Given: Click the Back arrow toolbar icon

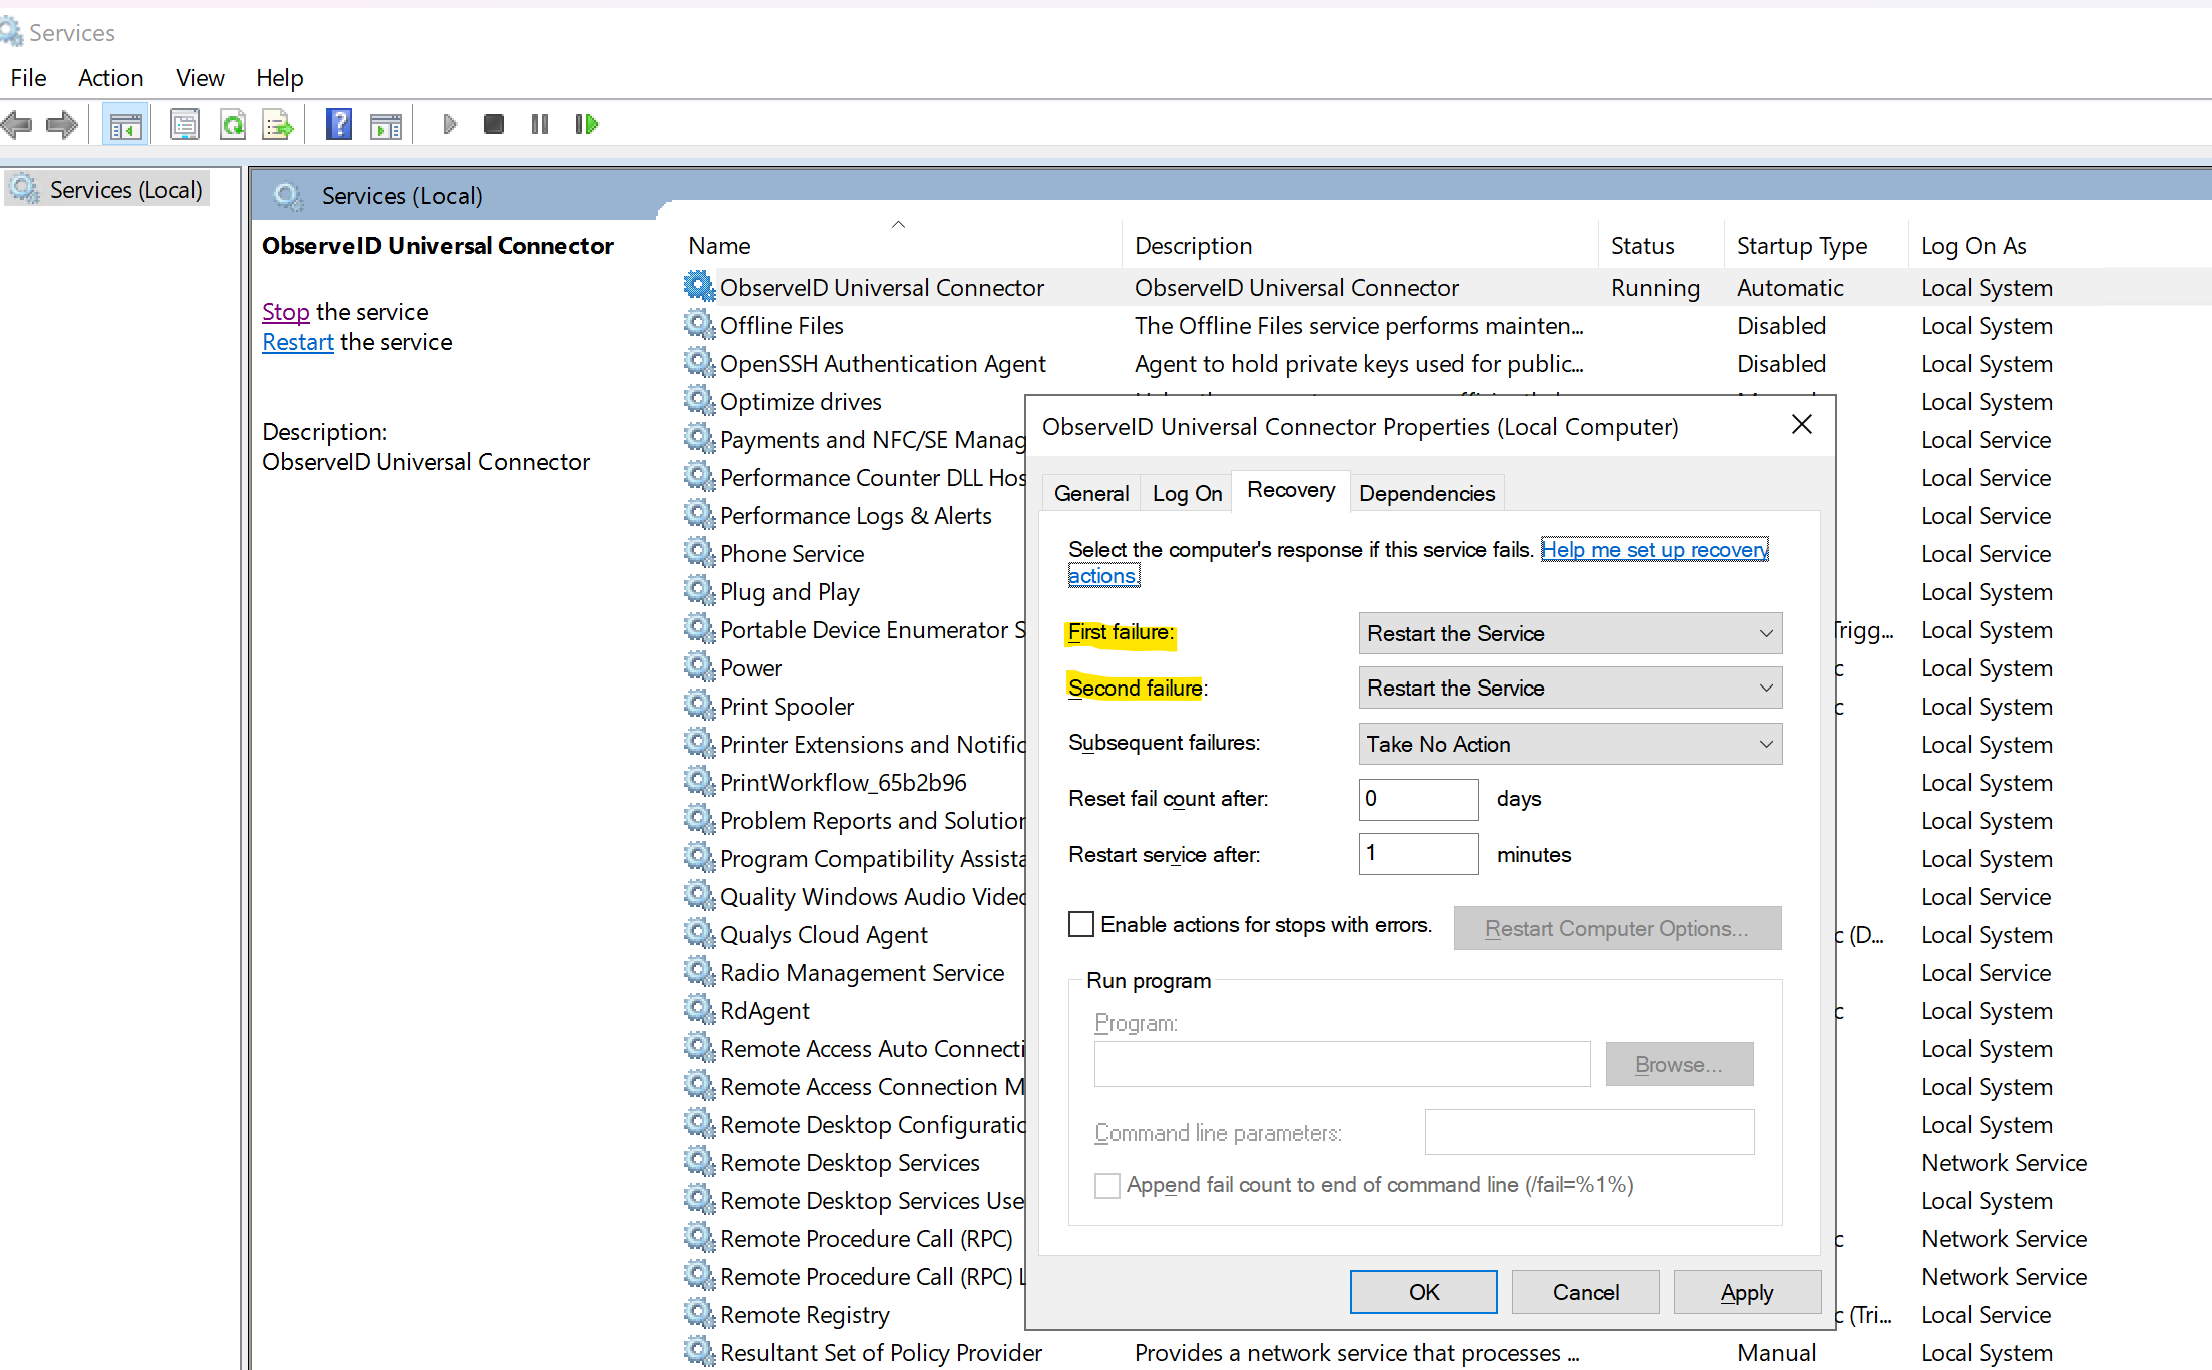Looking at the screenshot, I should pyautogui.click(x=16, y=124).
